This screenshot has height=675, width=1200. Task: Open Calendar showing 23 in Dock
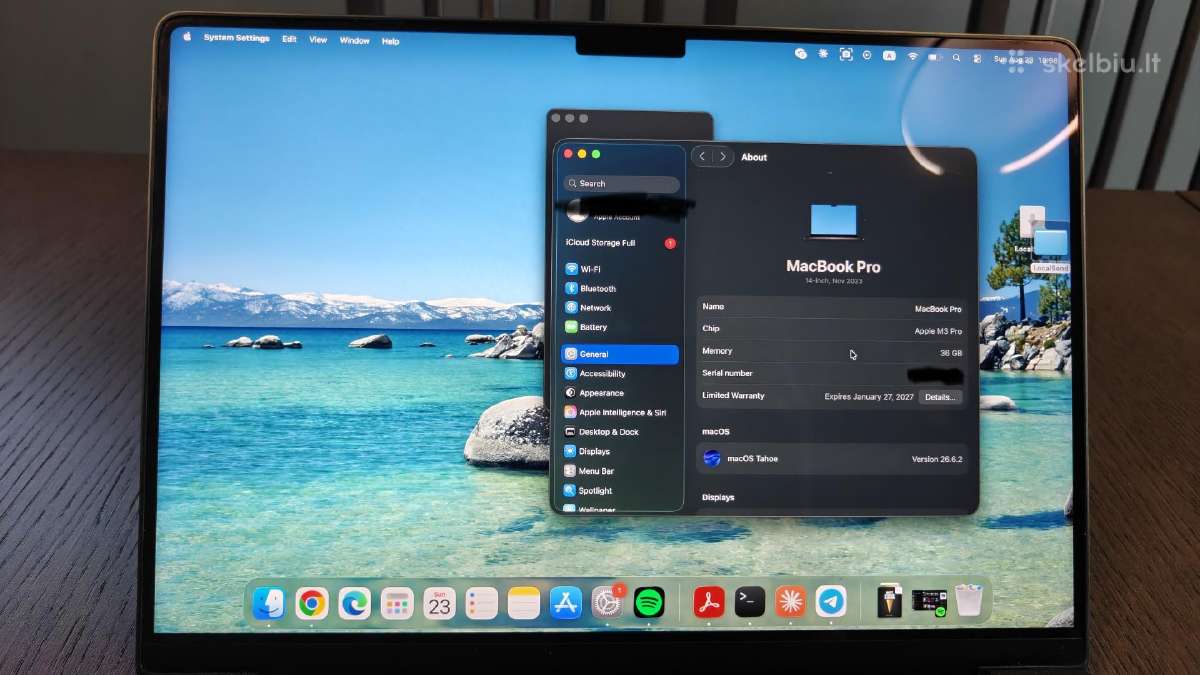(x=439, y=603)
